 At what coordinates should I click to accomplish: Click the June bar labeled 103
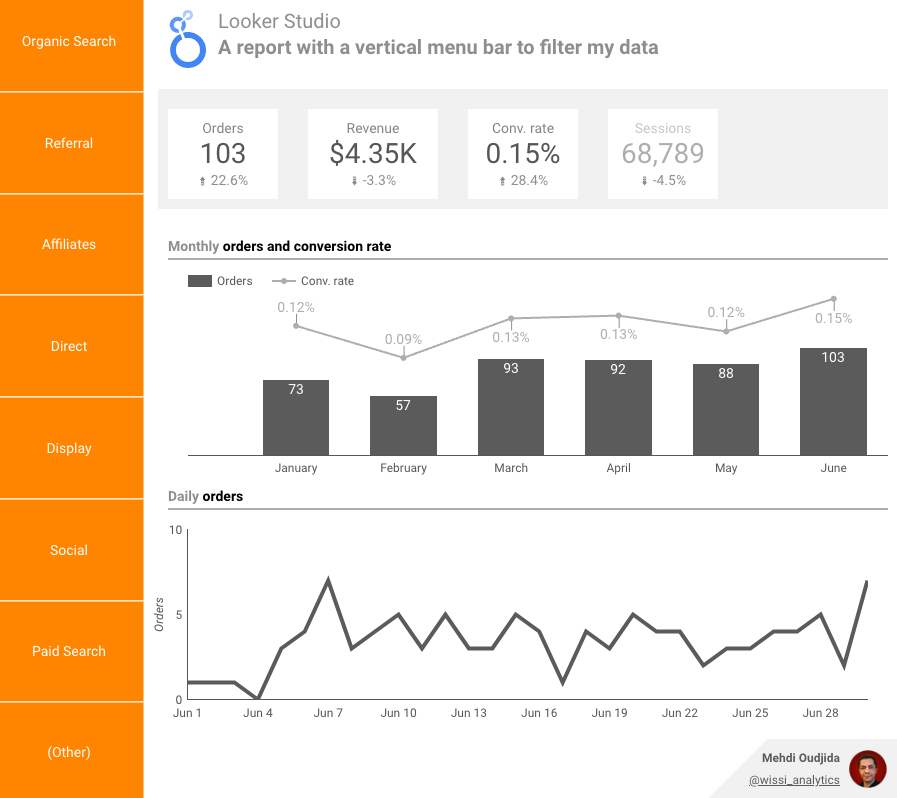[x=834, y=402]
